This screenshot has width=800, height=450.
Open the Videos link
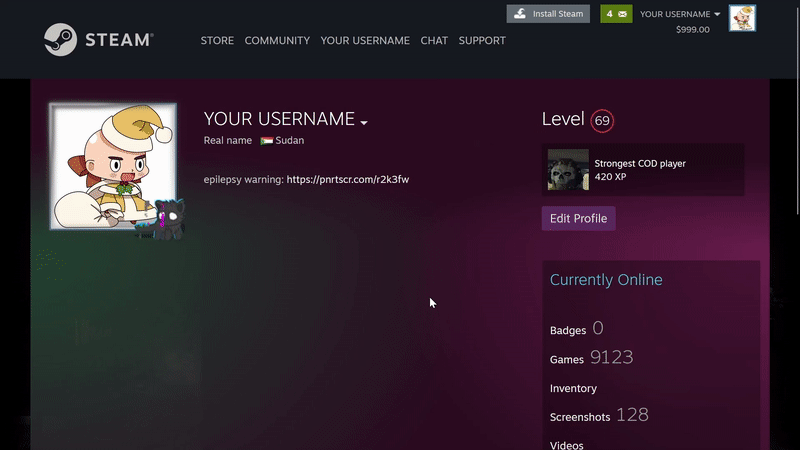point(566,445)
